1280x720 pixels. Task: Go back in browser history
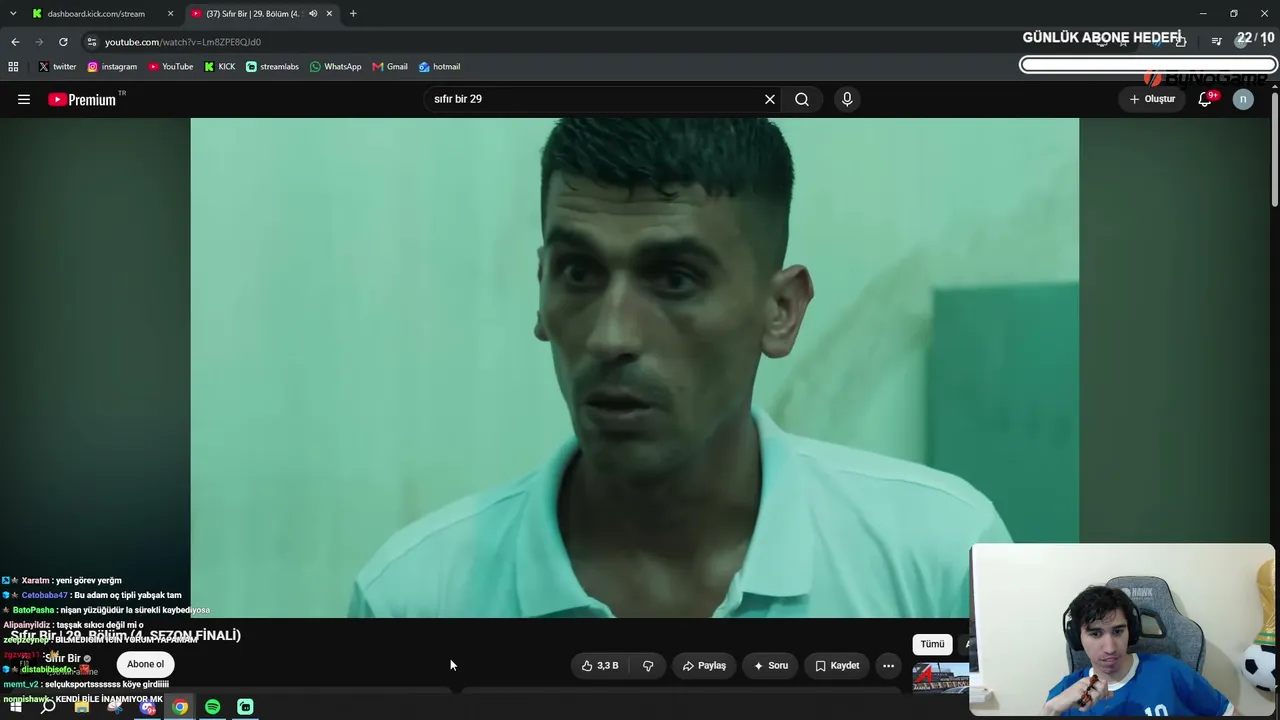15,42
